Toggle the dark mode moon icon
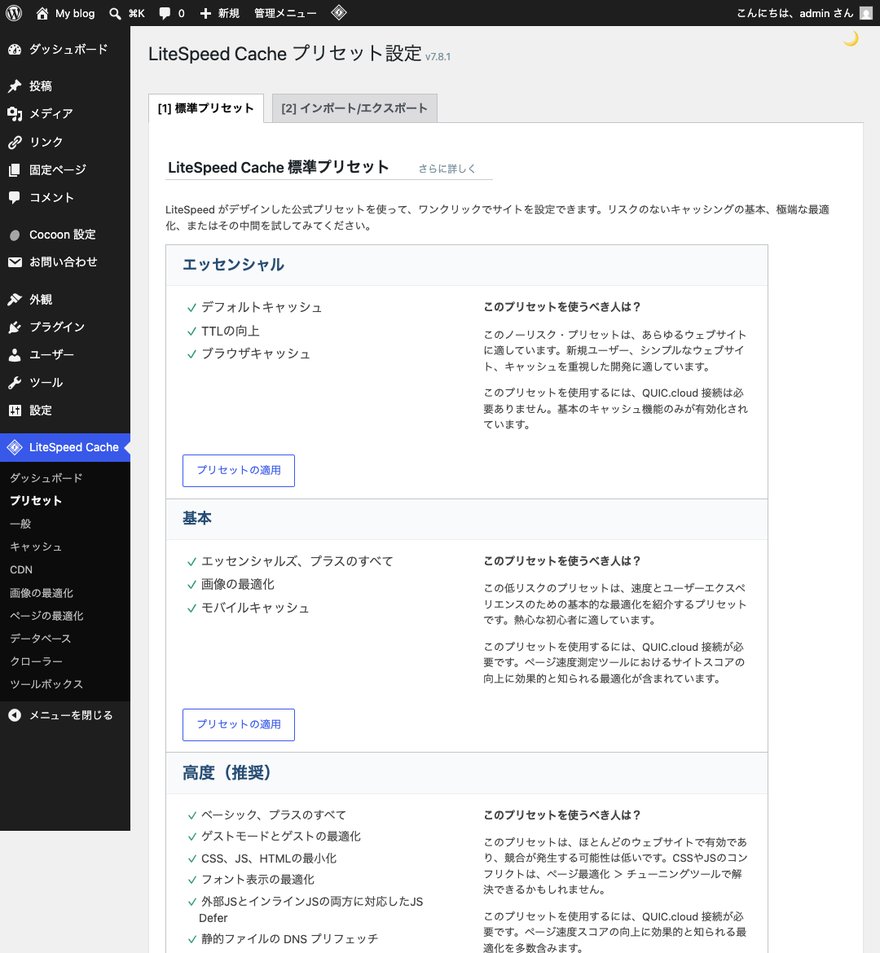The image size is (880, 953). [x=851, y=39]
